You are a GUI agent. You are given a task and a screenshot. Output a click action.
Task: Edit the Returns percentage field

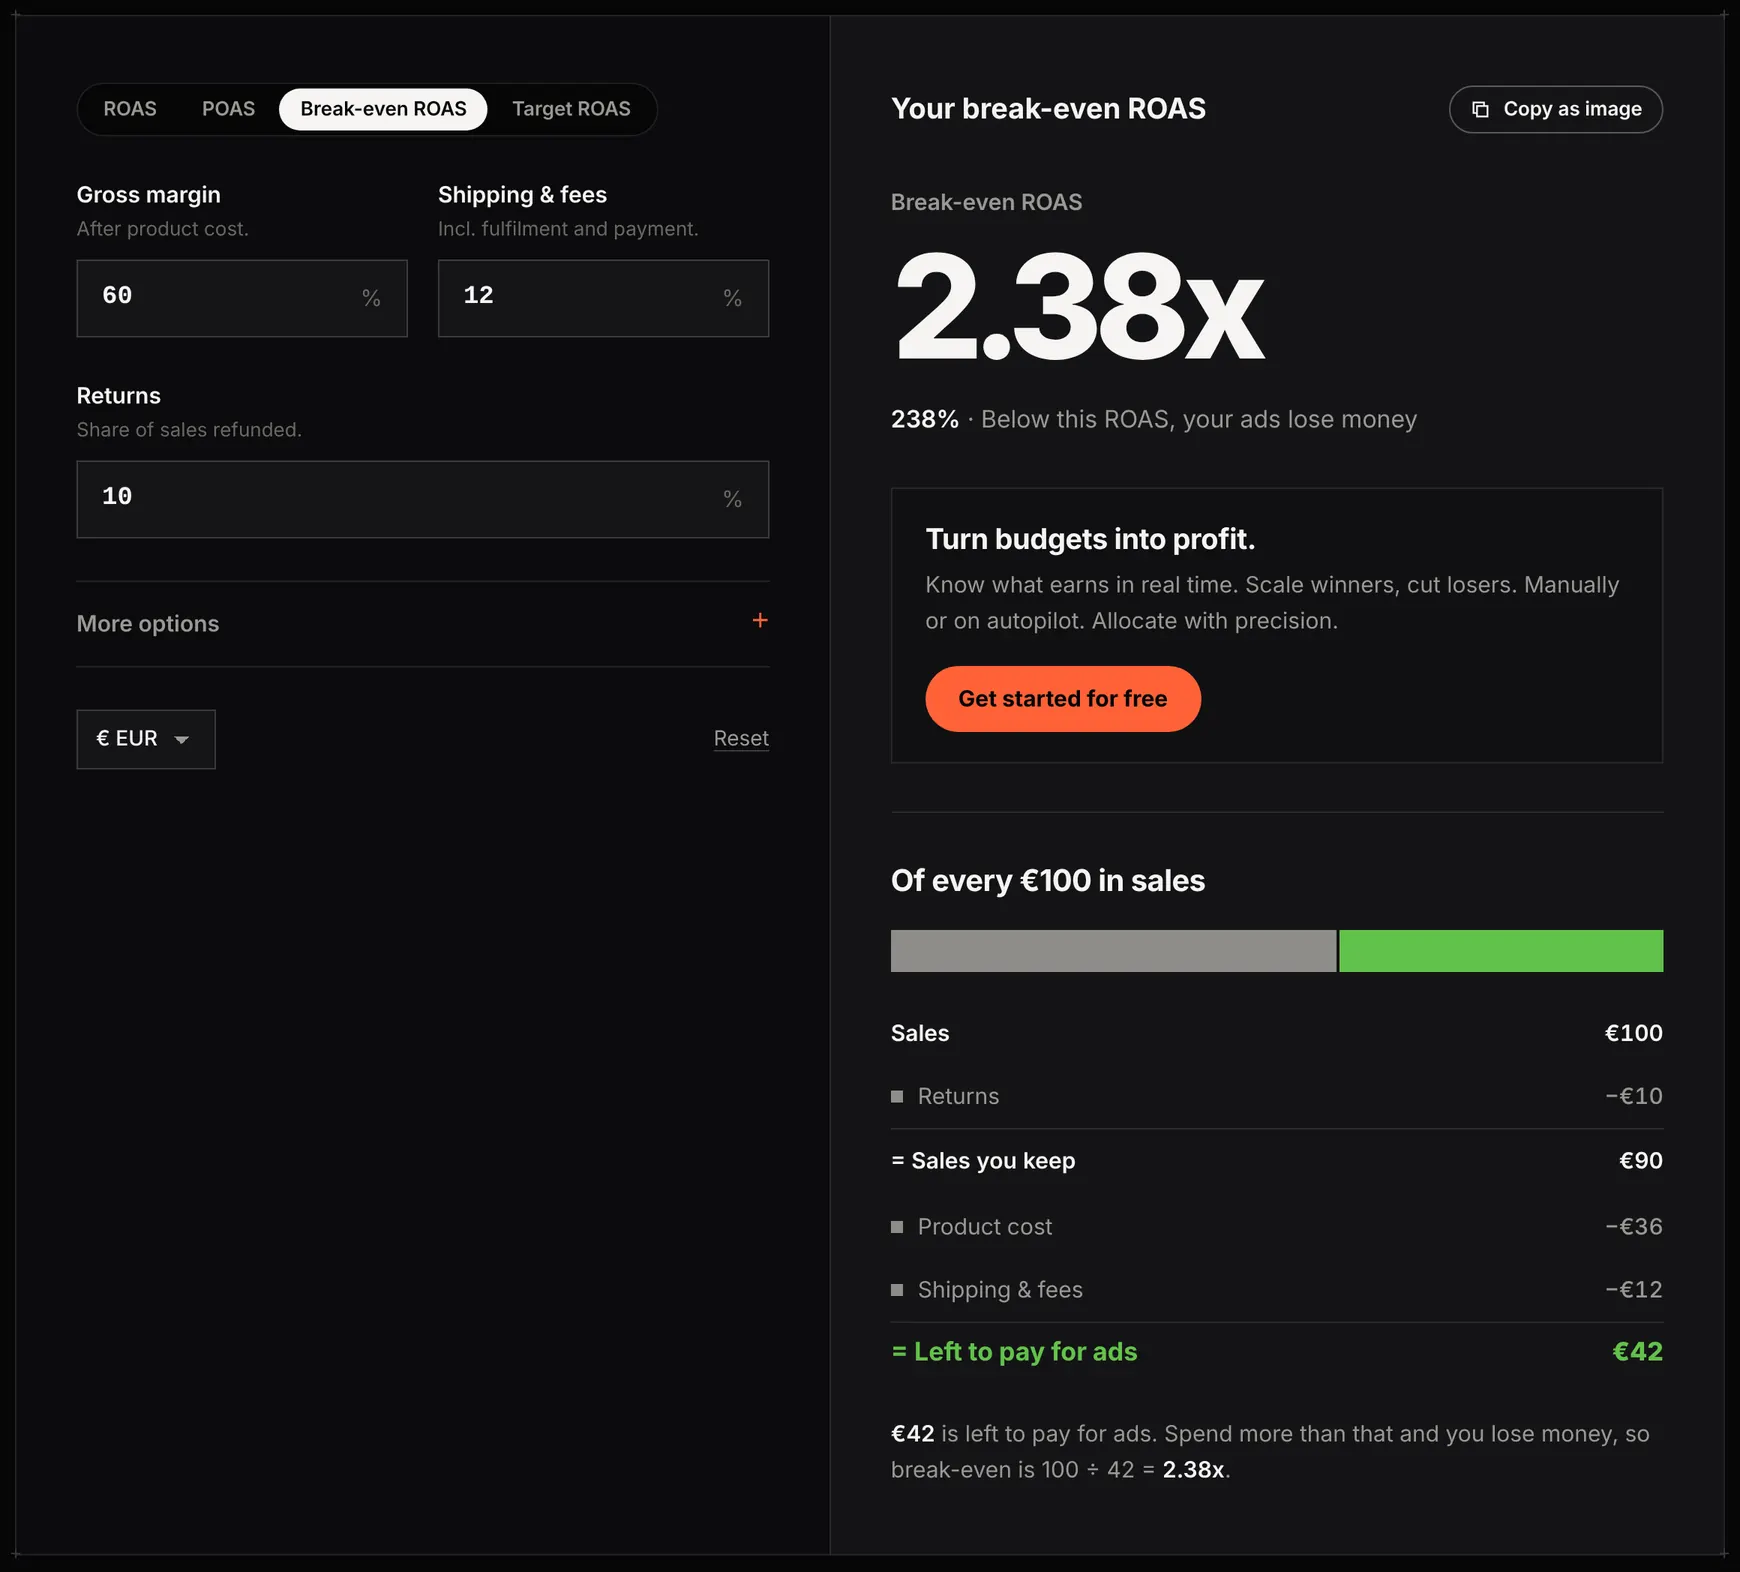423,499
